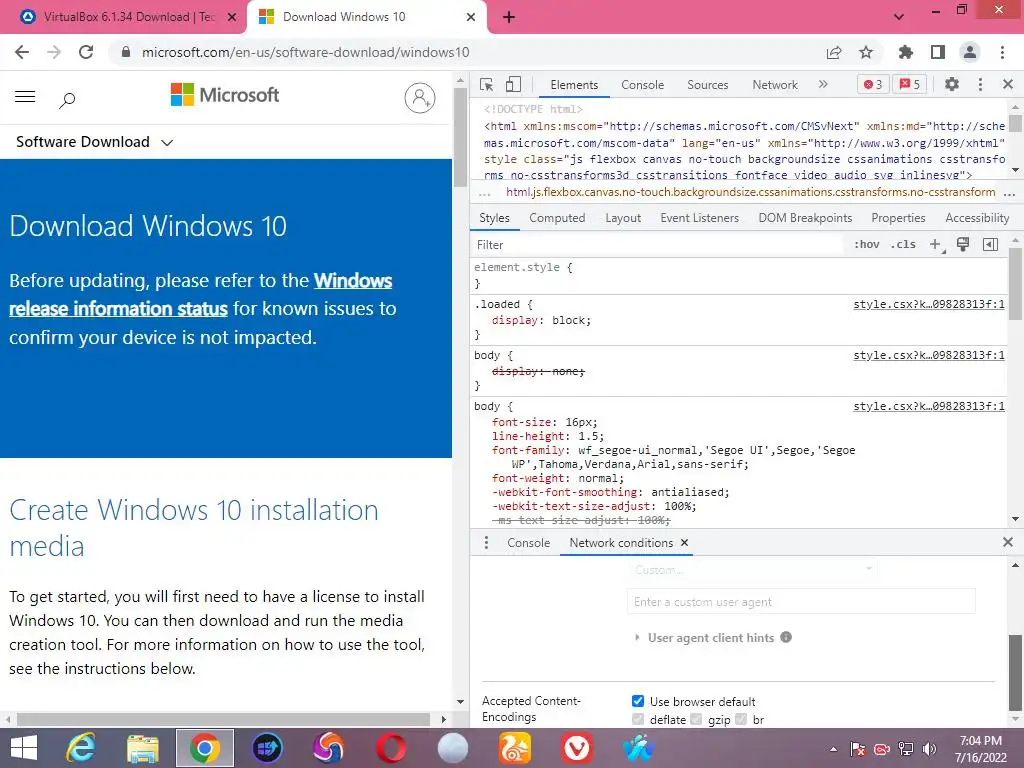Toggle .cls element classes panel
This screenshot has width=1024, height=768.
coord(903,244)
